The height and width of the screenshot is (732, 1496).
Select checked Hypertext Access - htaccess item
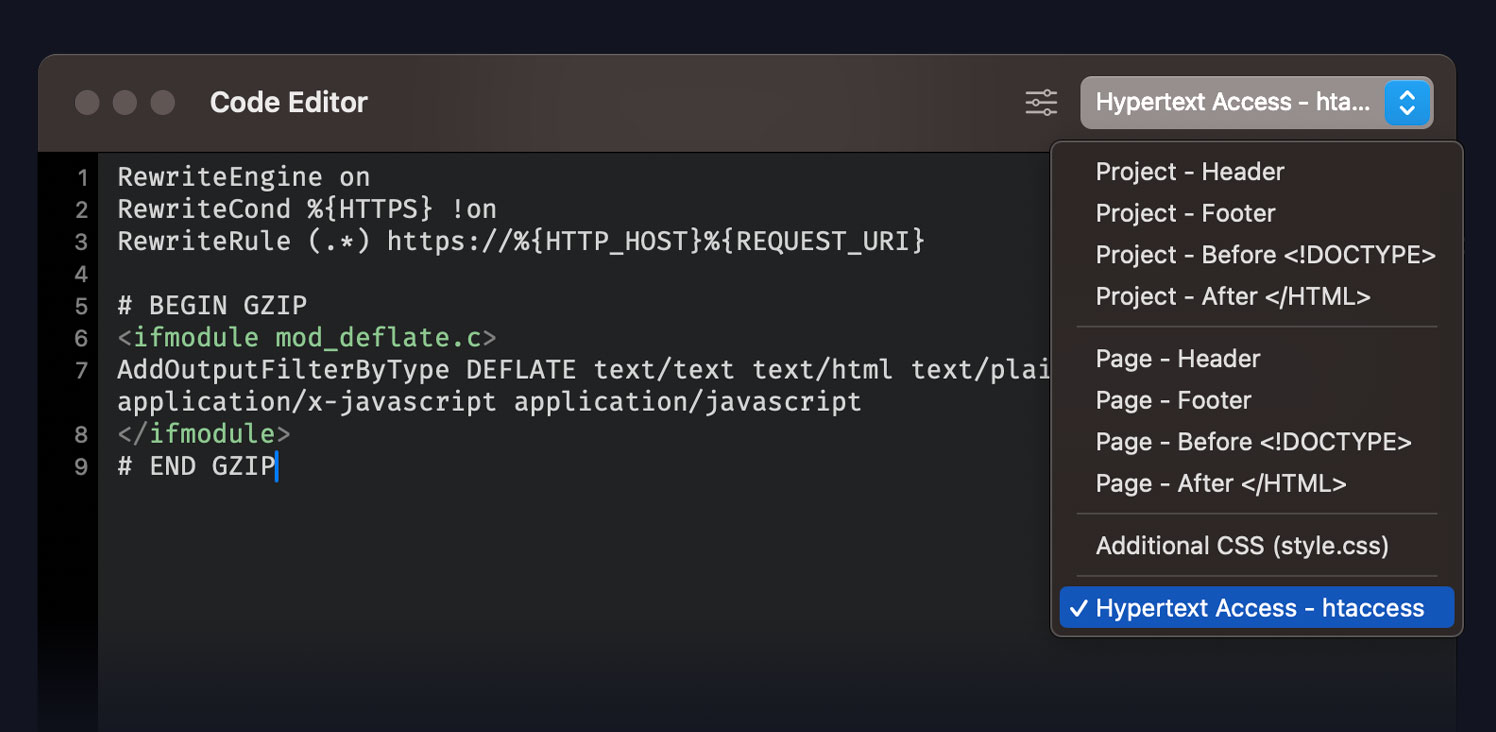1259,608
